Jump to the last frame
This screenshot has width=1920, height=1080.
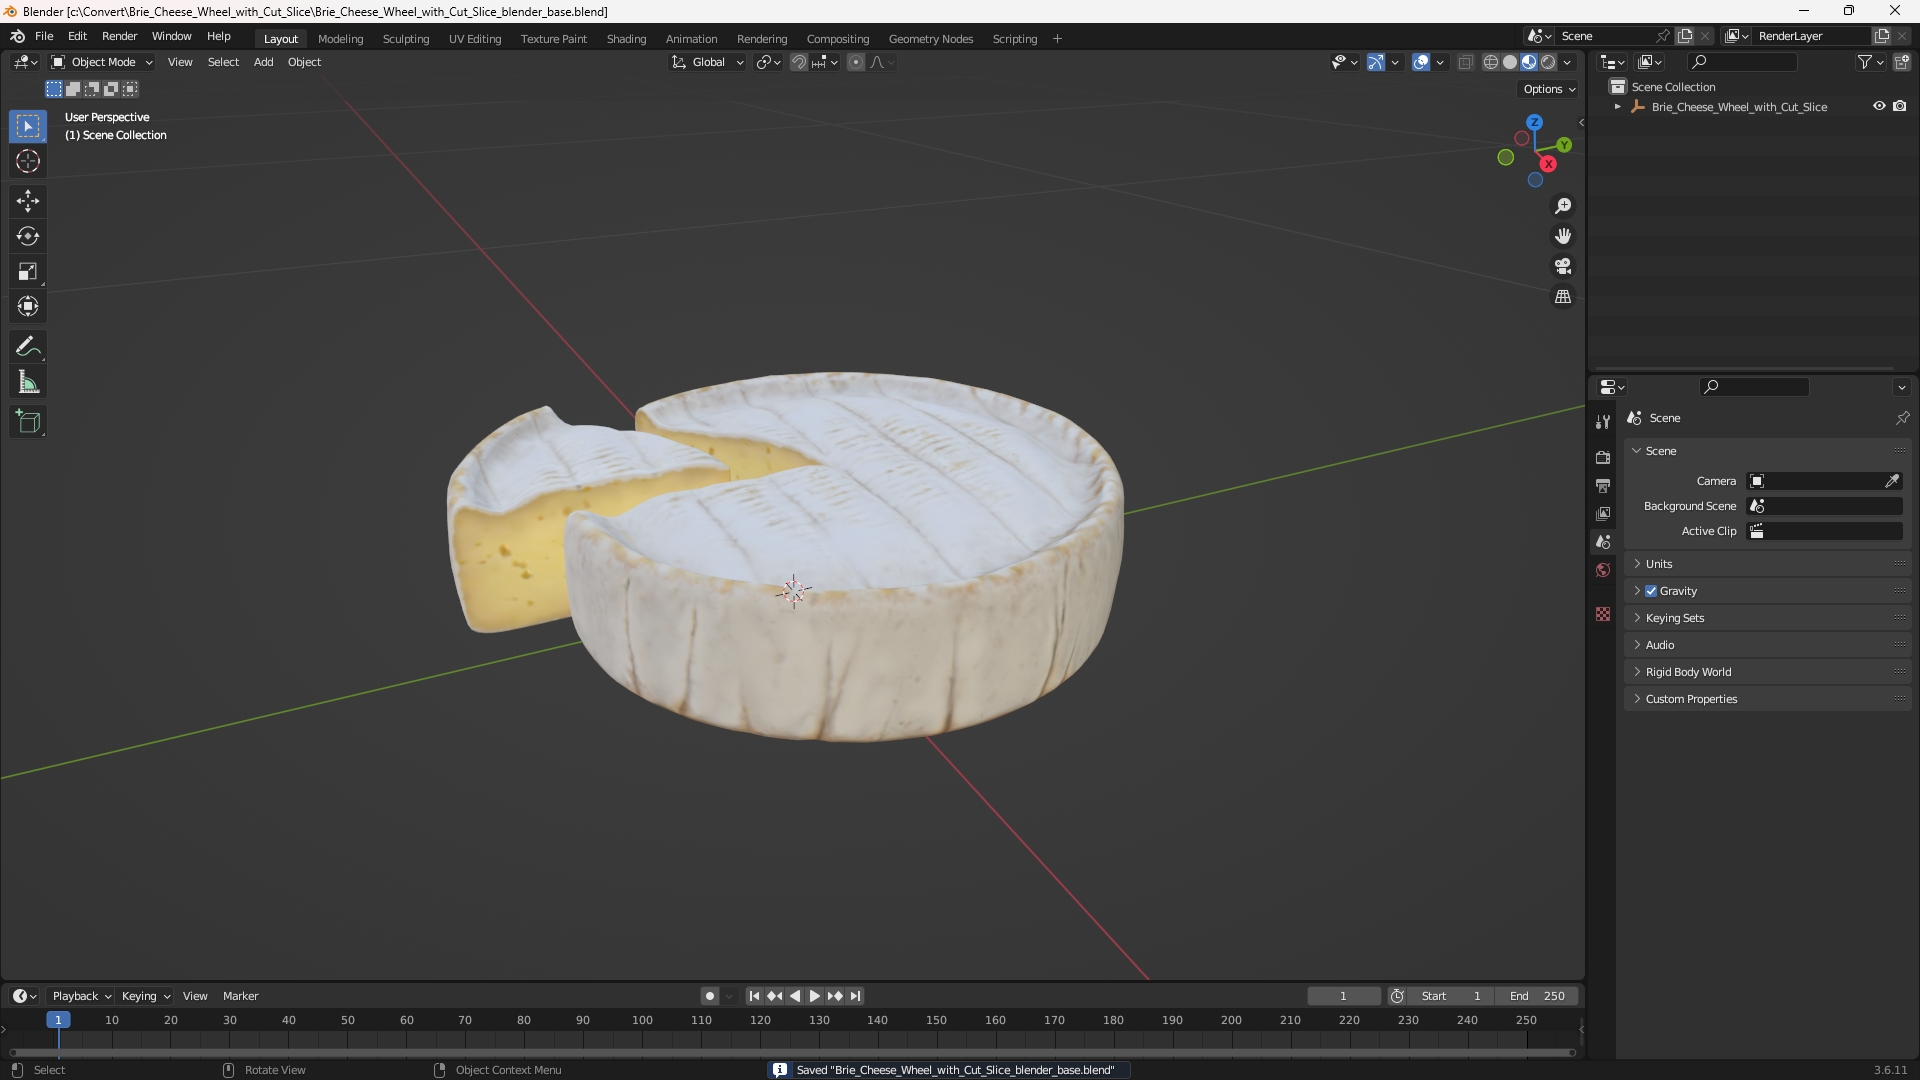855,996
